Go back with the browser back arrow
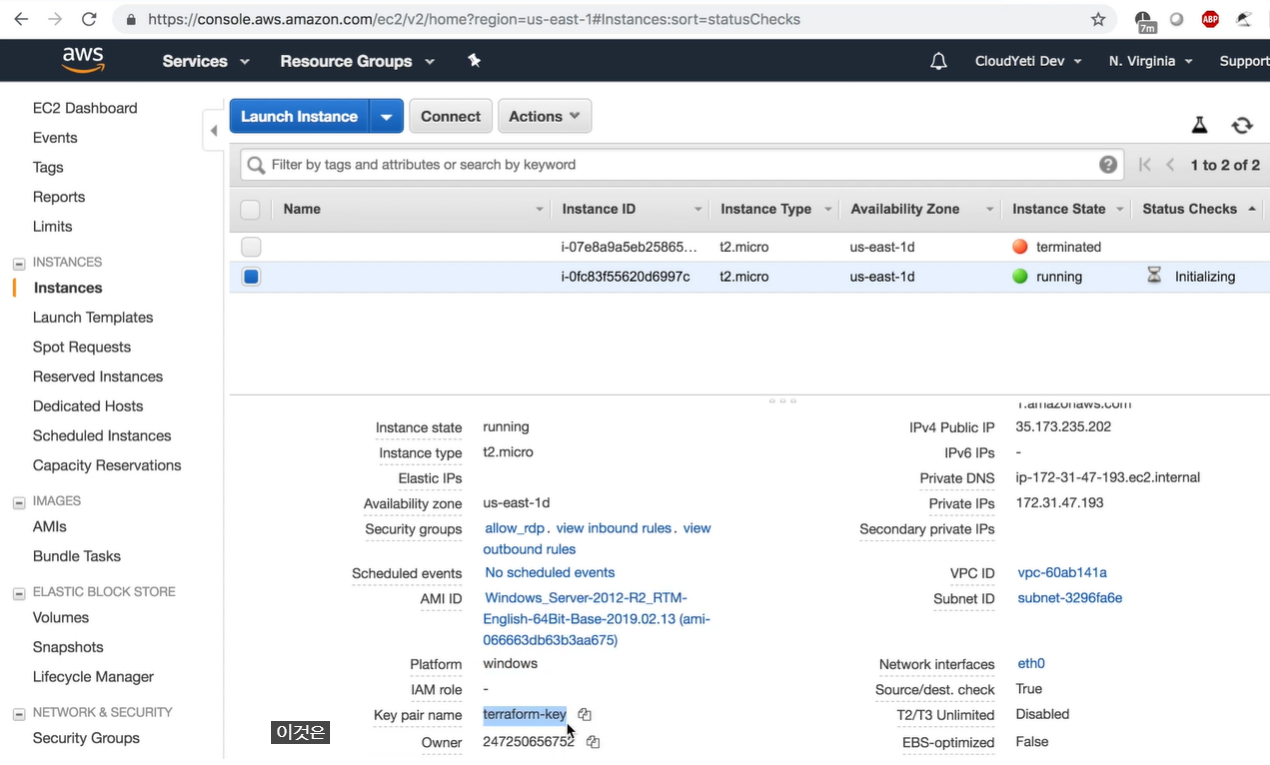 point(21,19)
